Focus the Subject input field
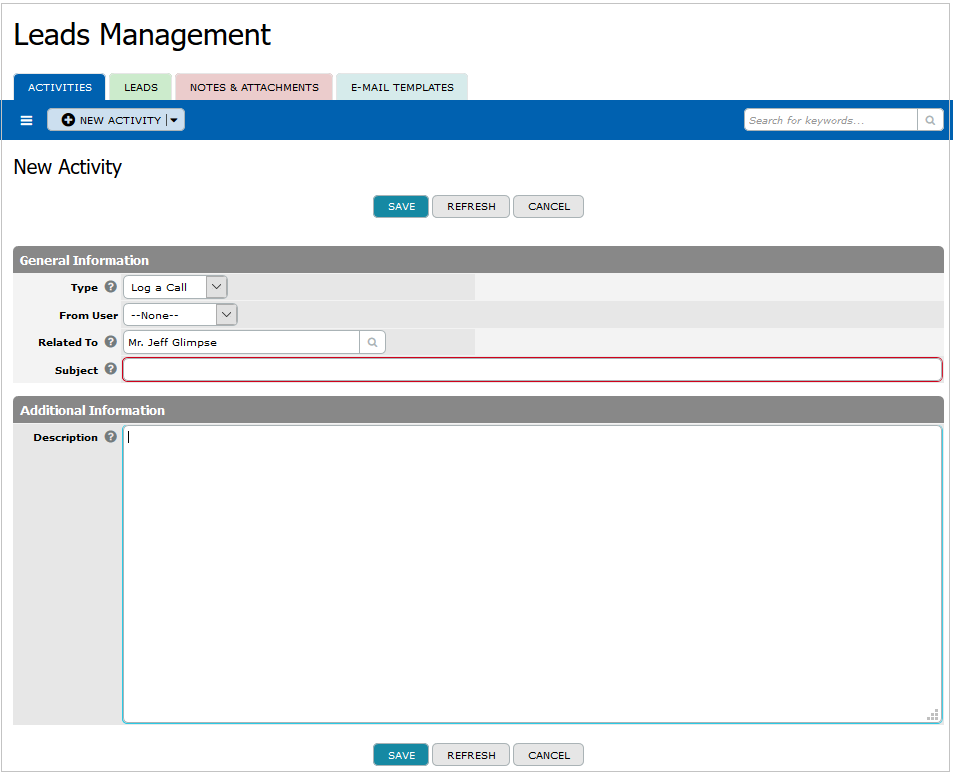 click(532, 370)
